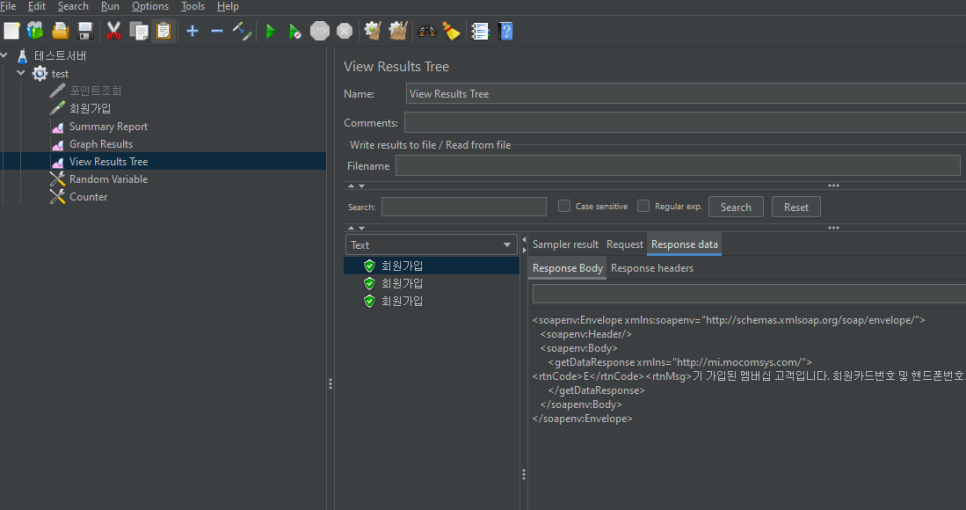The image size is (966, 510).
Task: Select Graph Results listener
Action: tap(101, 144)
